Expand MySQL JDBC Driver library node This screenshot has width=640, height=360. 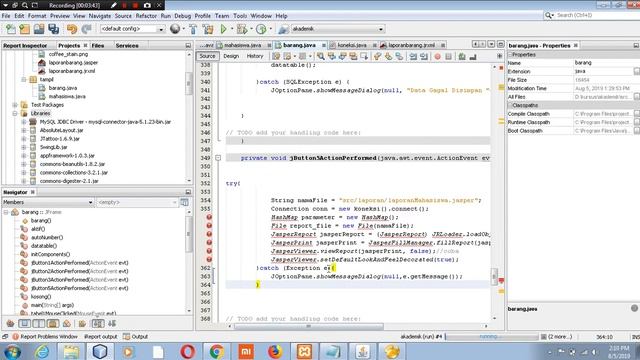point(24,122)
